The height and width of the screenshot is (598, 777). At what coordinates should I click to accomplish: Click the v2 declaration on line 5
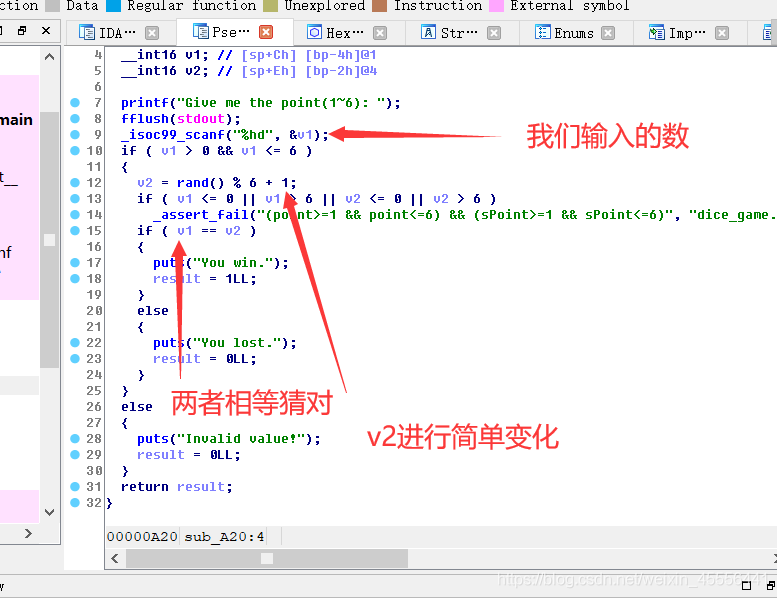click(x=165, y=70)
